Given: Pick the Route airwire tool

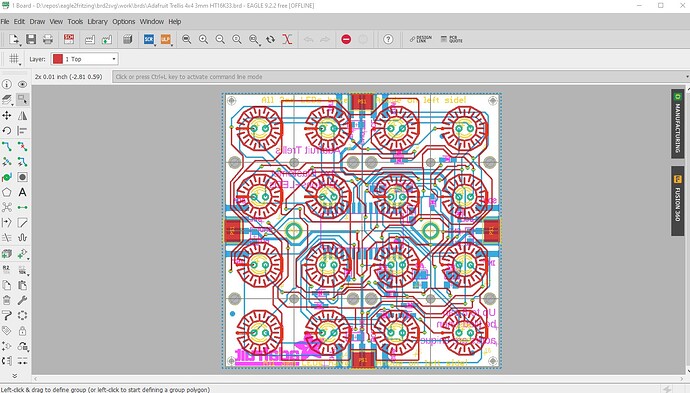Looking at the screenshot, I should point(7,146).
